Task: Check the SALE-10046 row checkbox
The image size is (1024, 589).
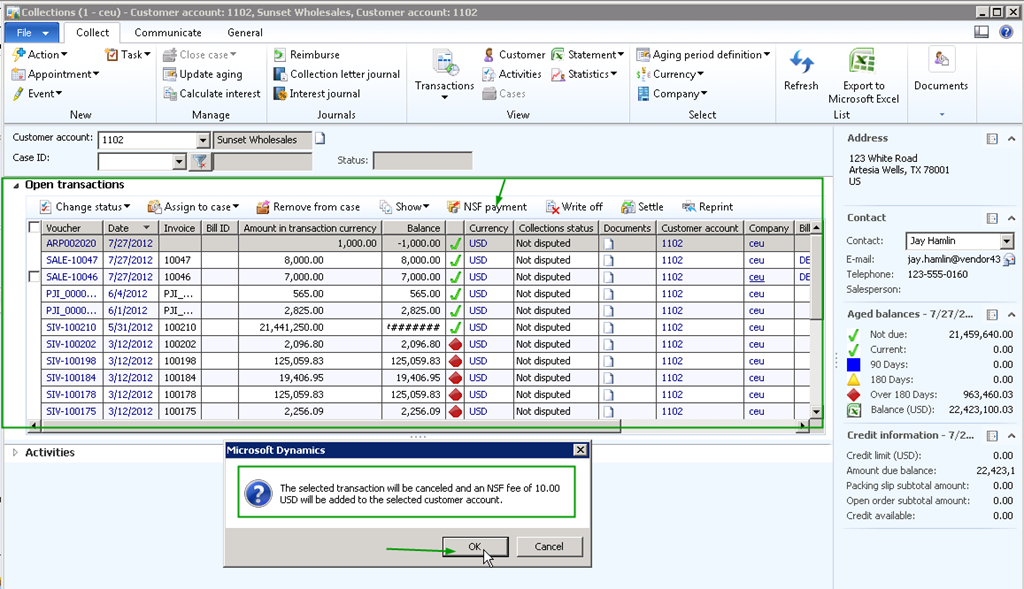Action: (35, 277)
